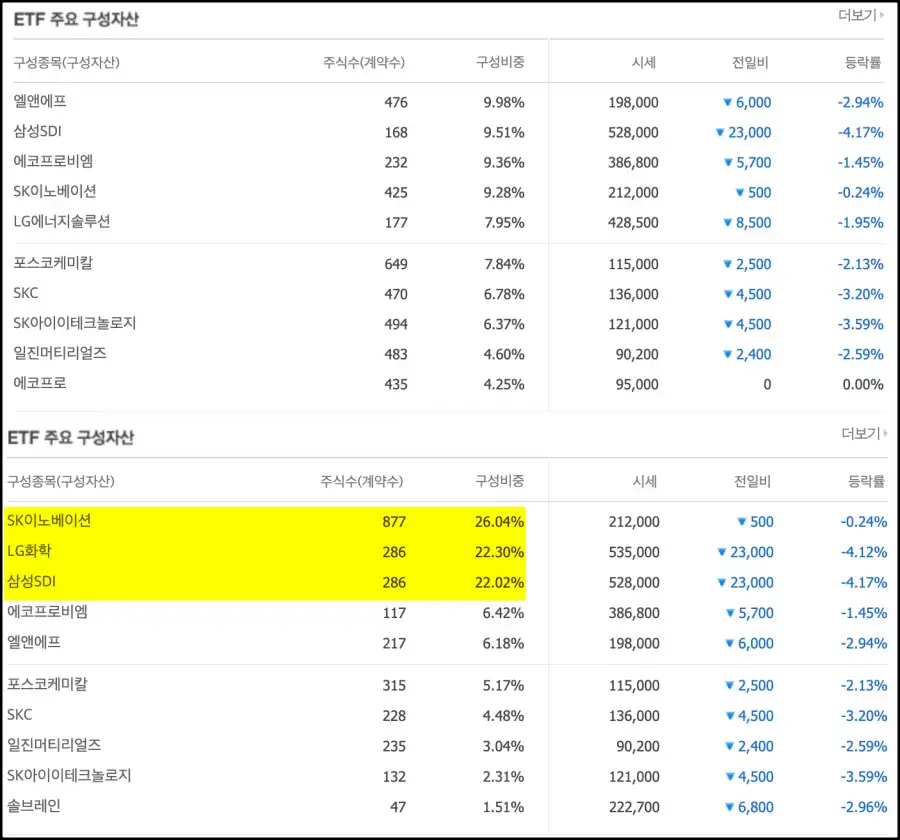
Task: Click the 1.51% weight value
Action: coord(503,807)
